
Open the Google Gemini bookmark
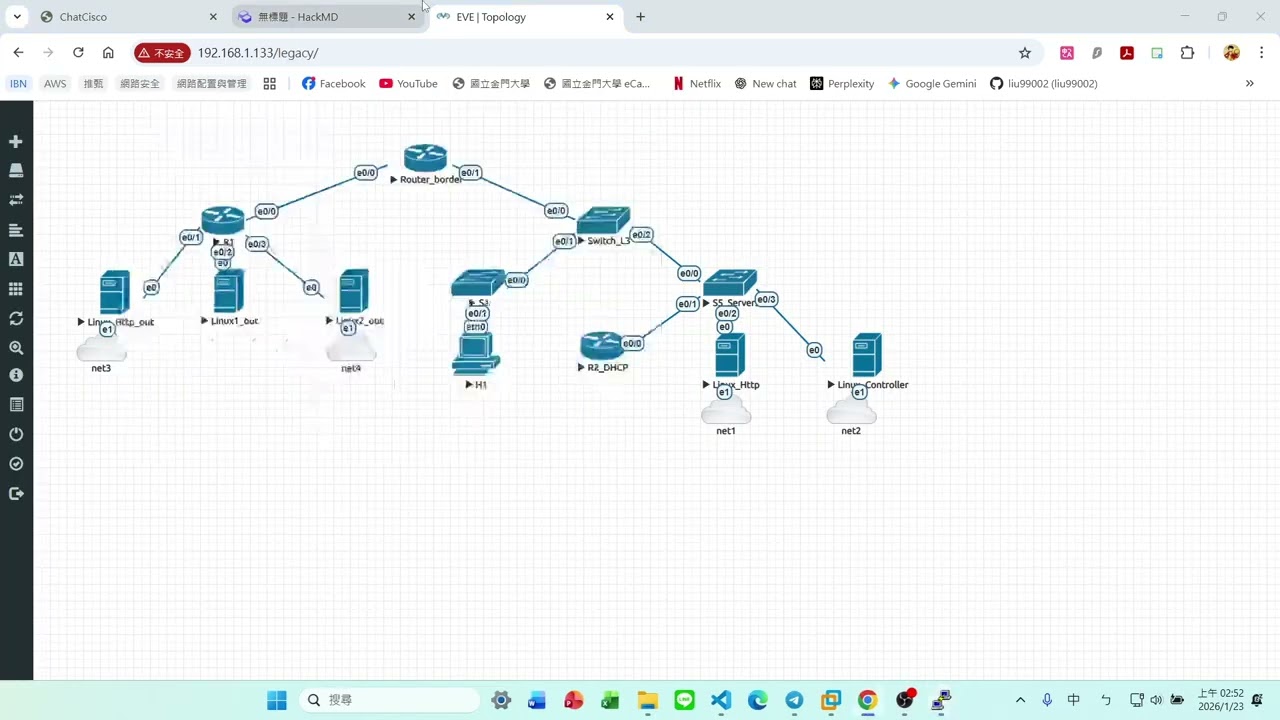[x=932, y=84]
